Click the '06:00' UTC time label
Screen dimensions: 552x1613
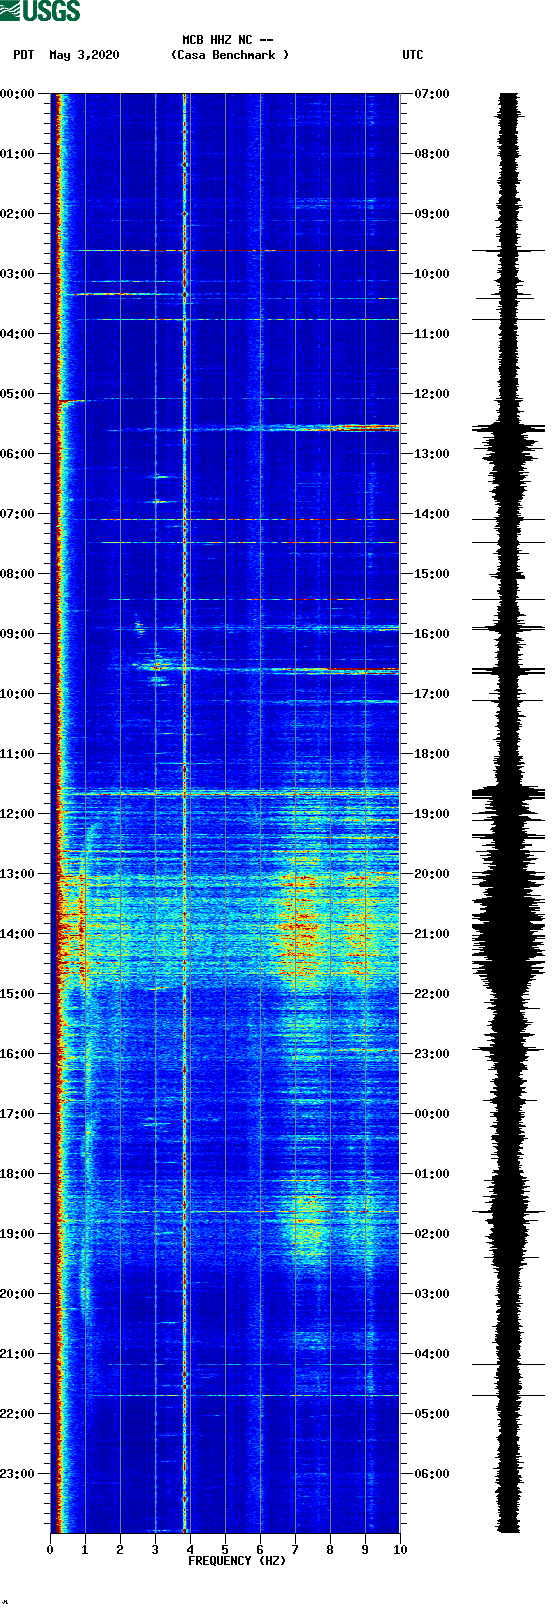[432, 1474]
